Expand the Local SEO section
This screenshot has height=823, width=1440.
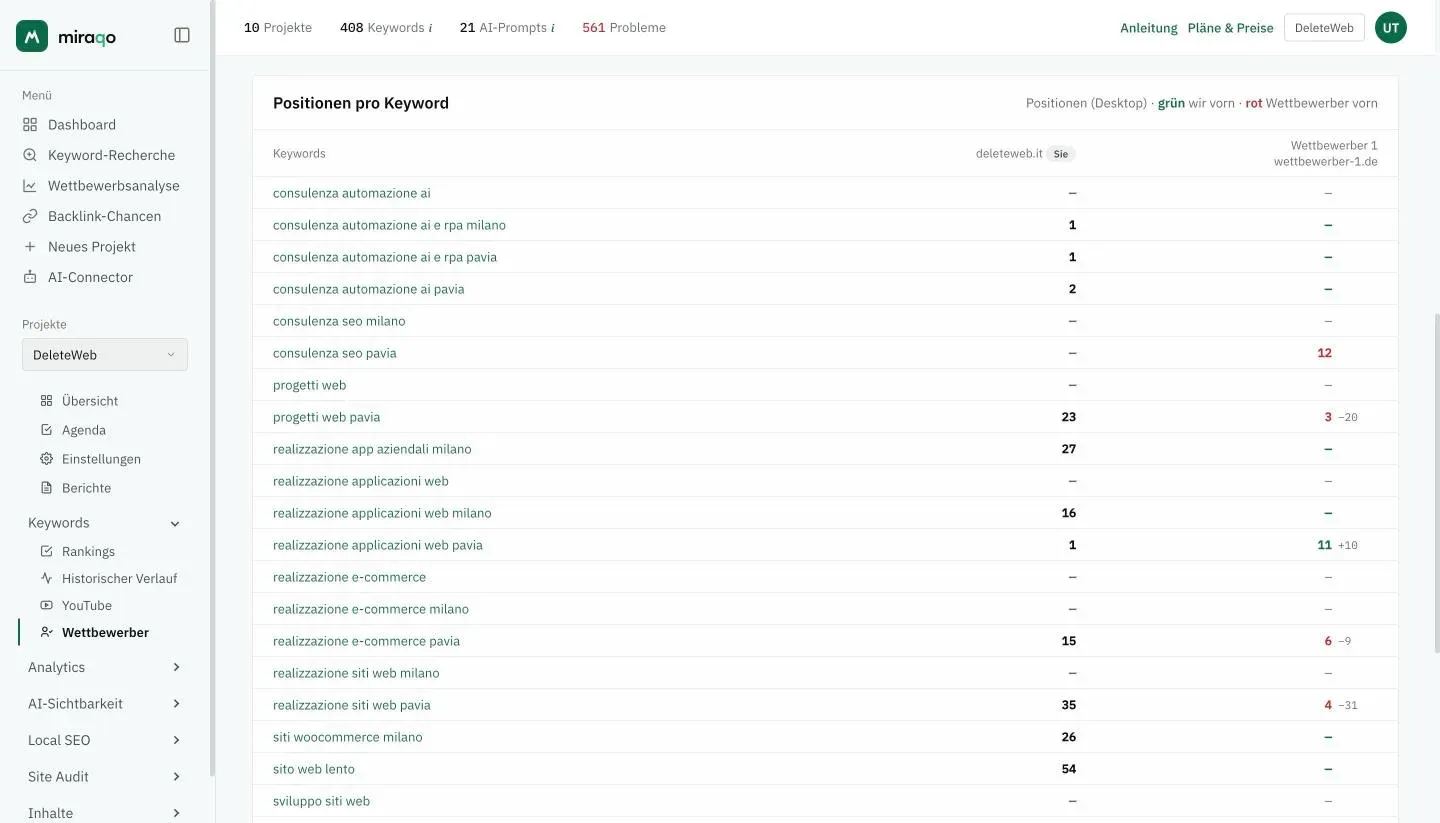(176, 740)
